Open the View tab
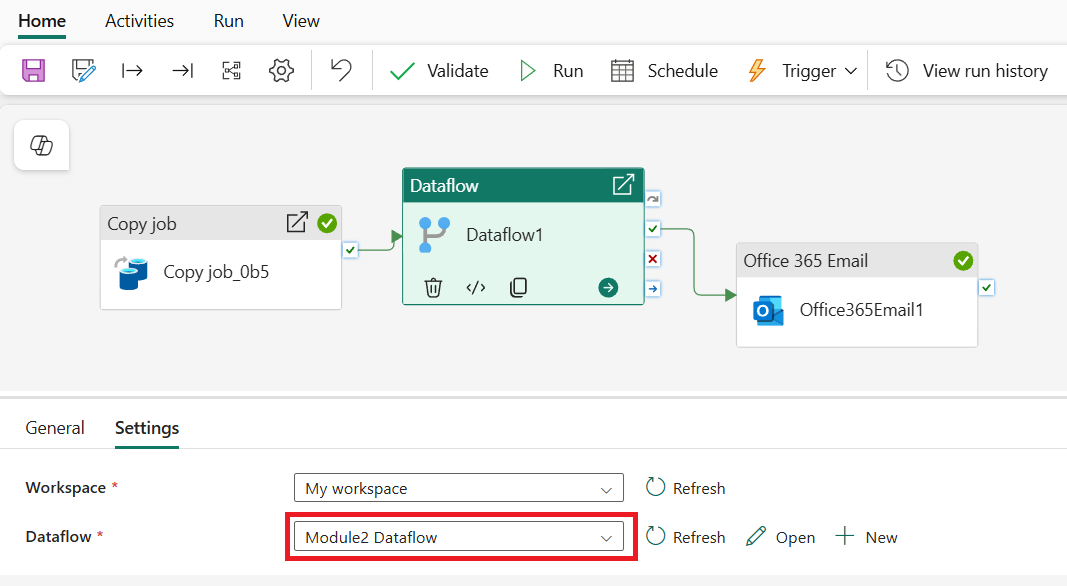Image resolution: width=1067 pixels, height=586 pixels. coord(301,21)
